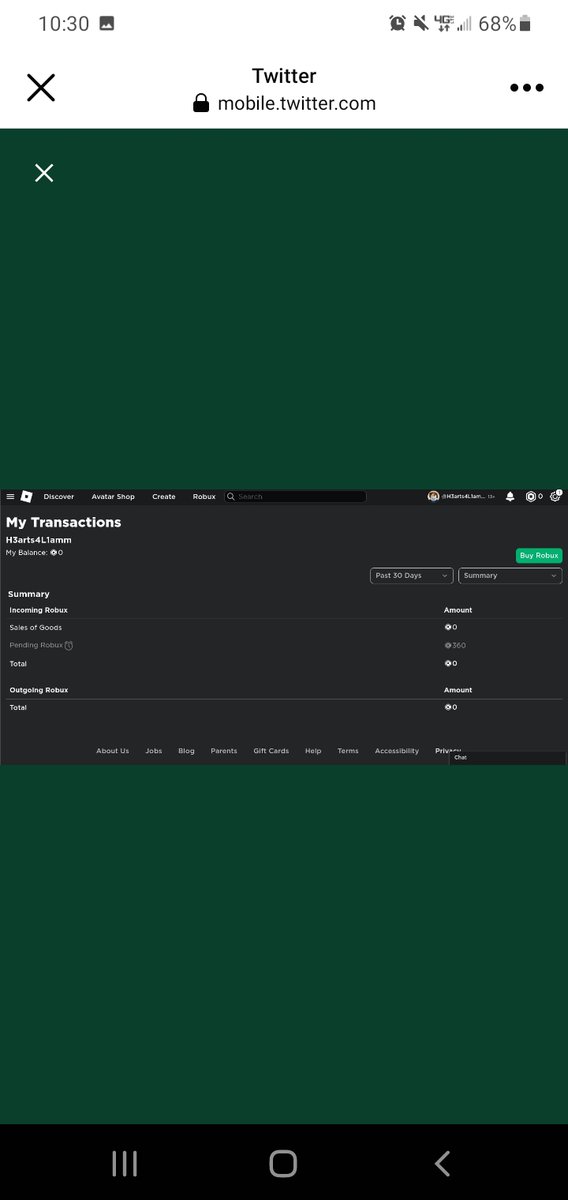Go to Avatar Shop

click(113, 497)
